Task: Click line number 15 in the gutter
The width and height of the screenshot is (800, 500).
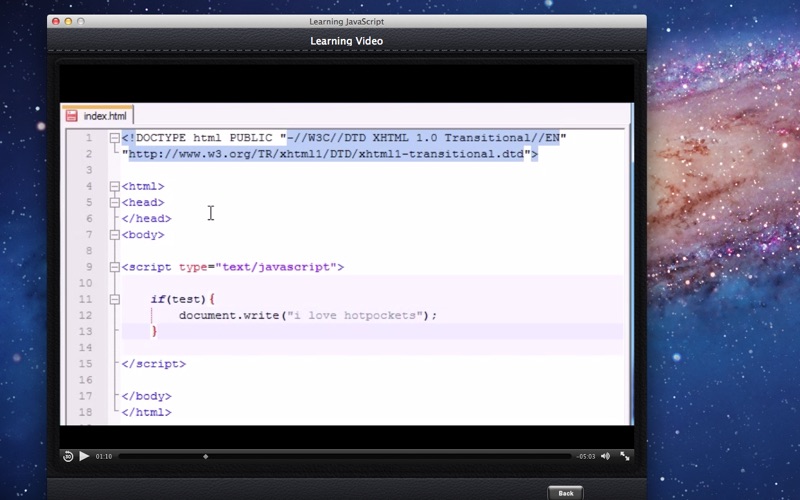Action: coord(88,364)
